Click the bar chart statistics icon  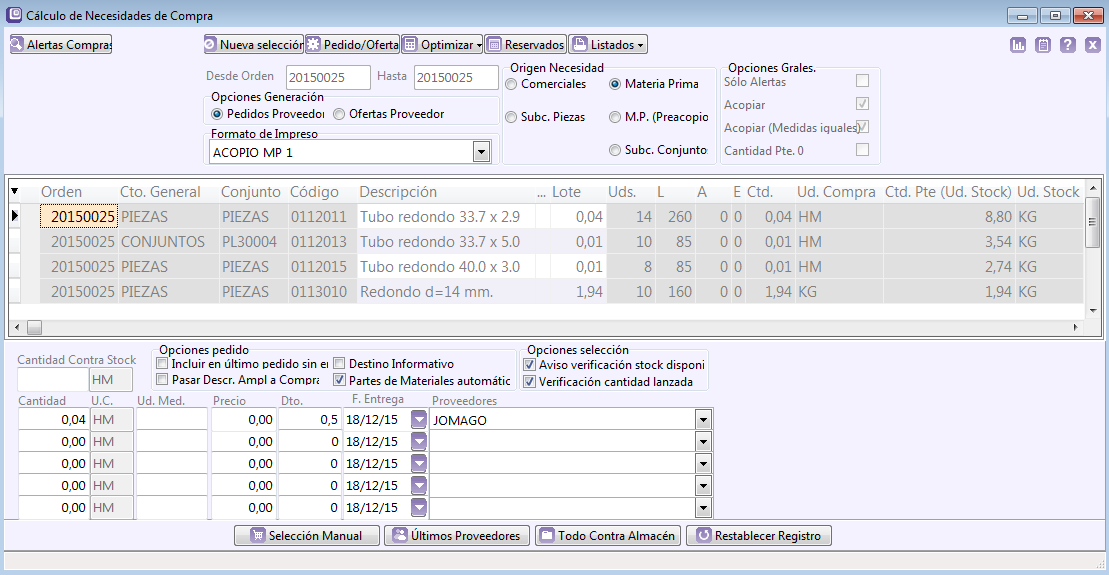[1018, 45]
